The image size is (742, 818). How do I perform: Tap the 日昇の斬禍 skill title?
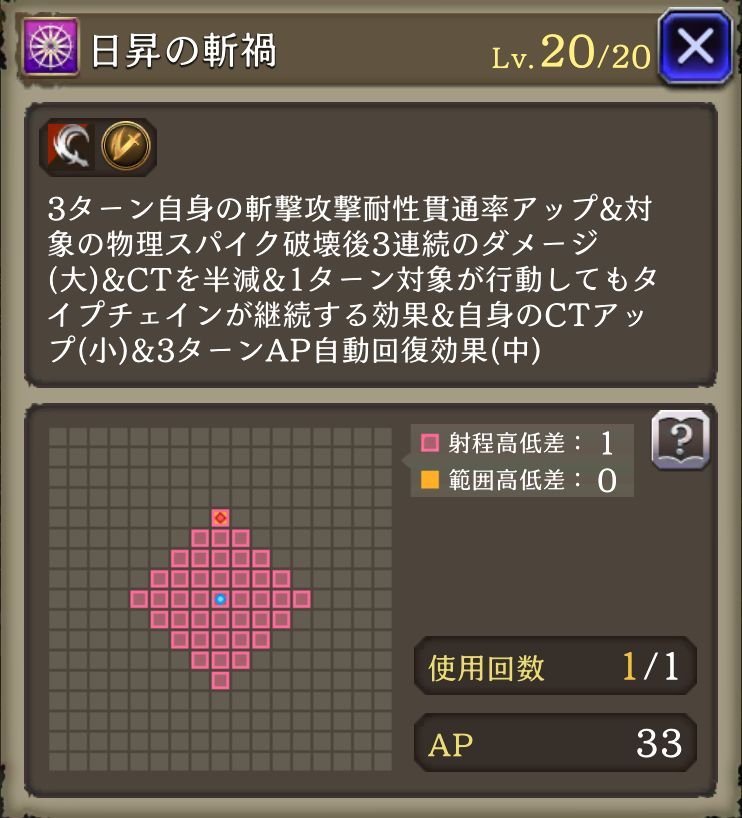click(184, 51)
